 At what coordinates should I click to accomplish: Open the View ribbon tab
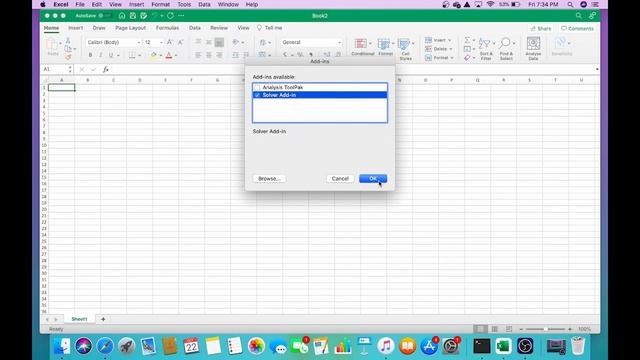click(x=243, y=28)
